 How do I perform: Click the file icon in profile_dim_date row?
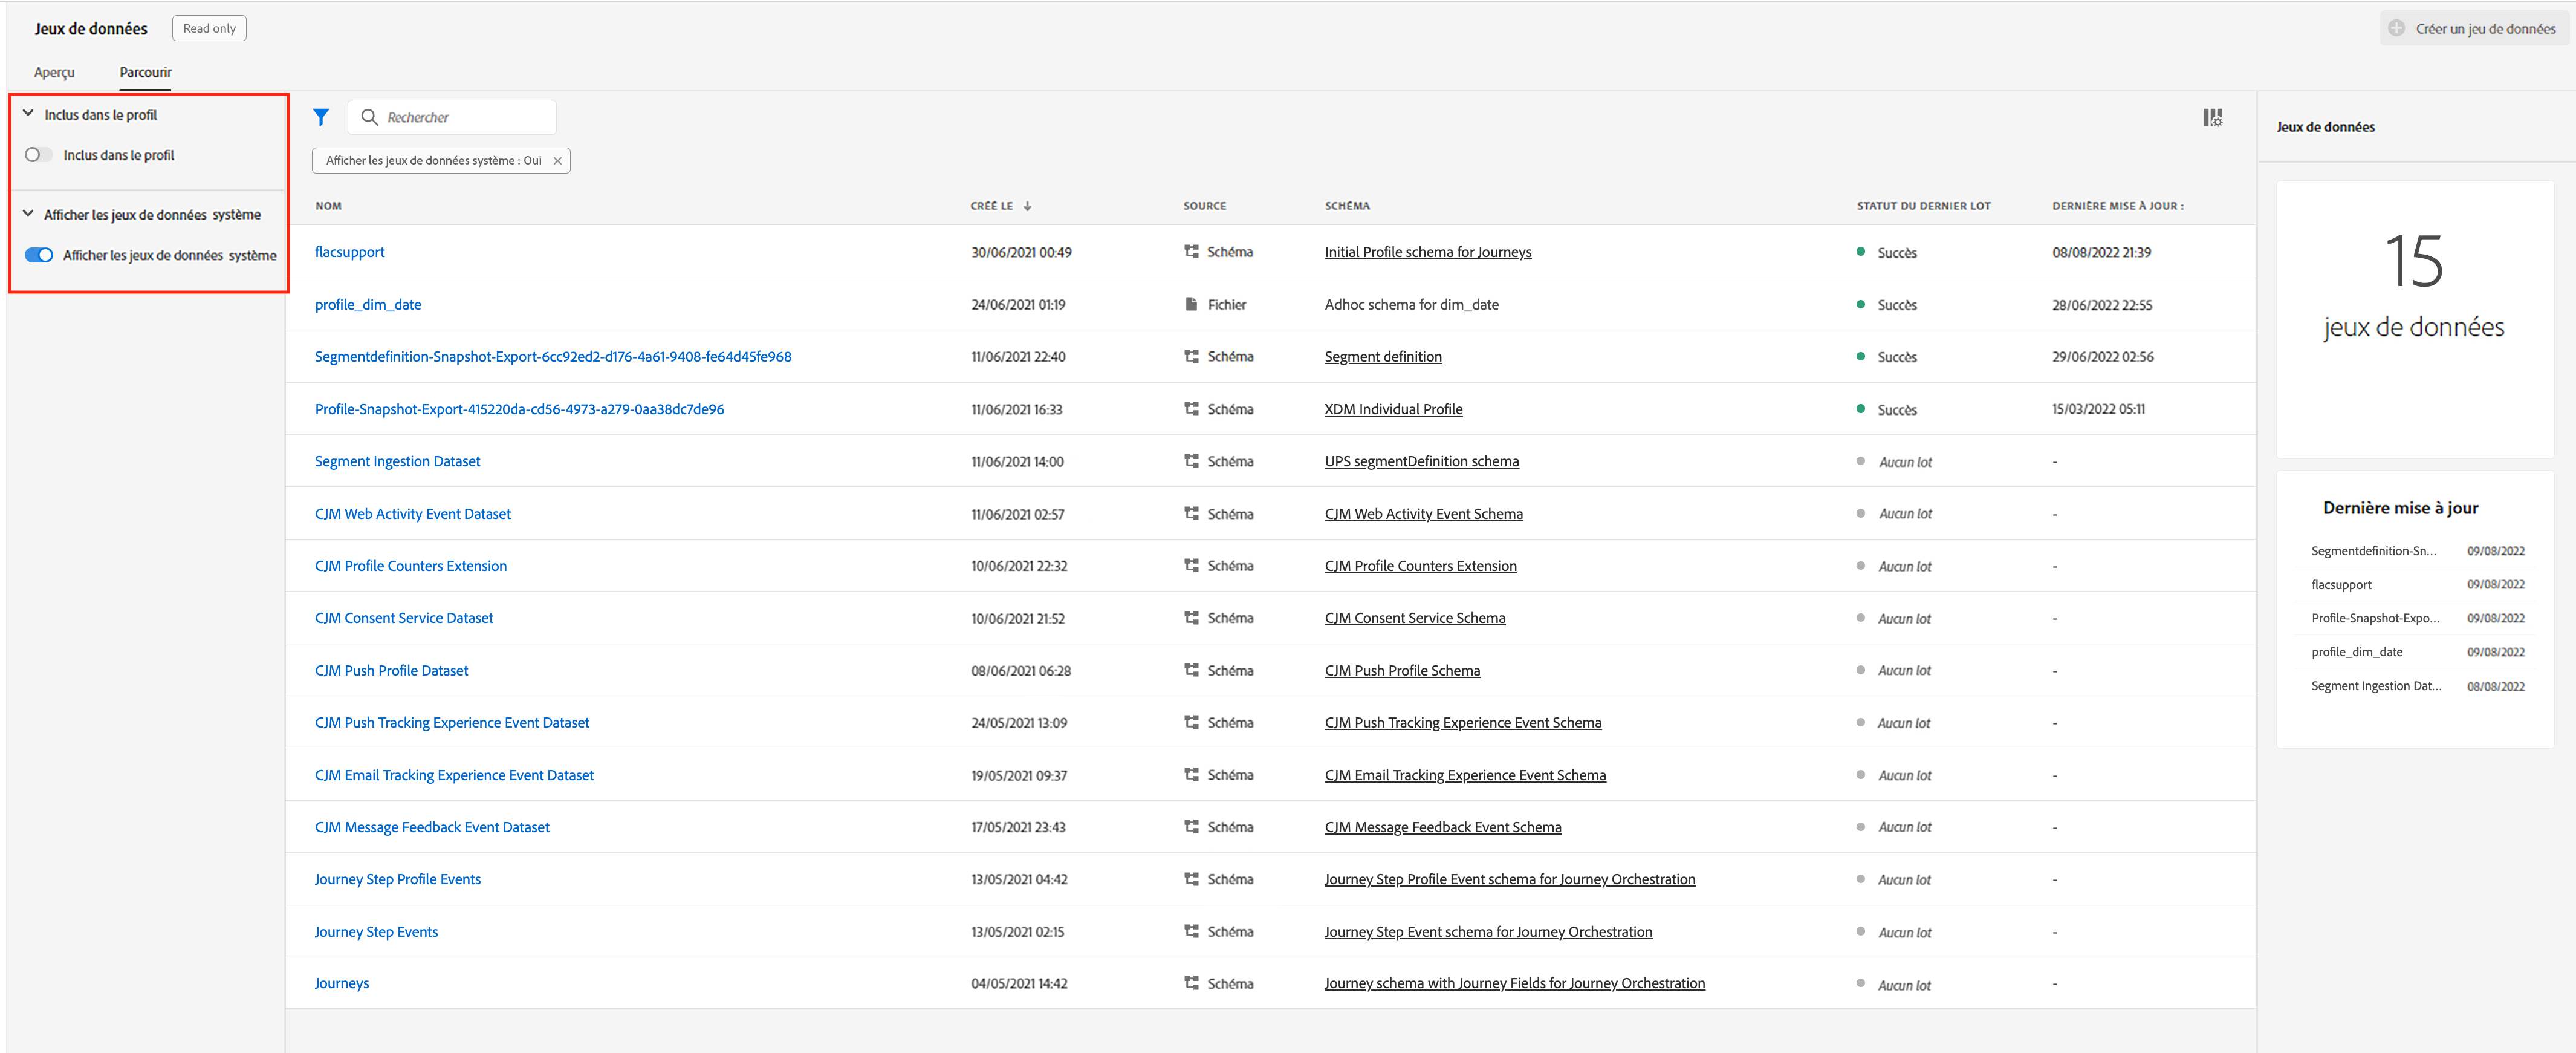pyautogui.click(x=1191, y=304)
